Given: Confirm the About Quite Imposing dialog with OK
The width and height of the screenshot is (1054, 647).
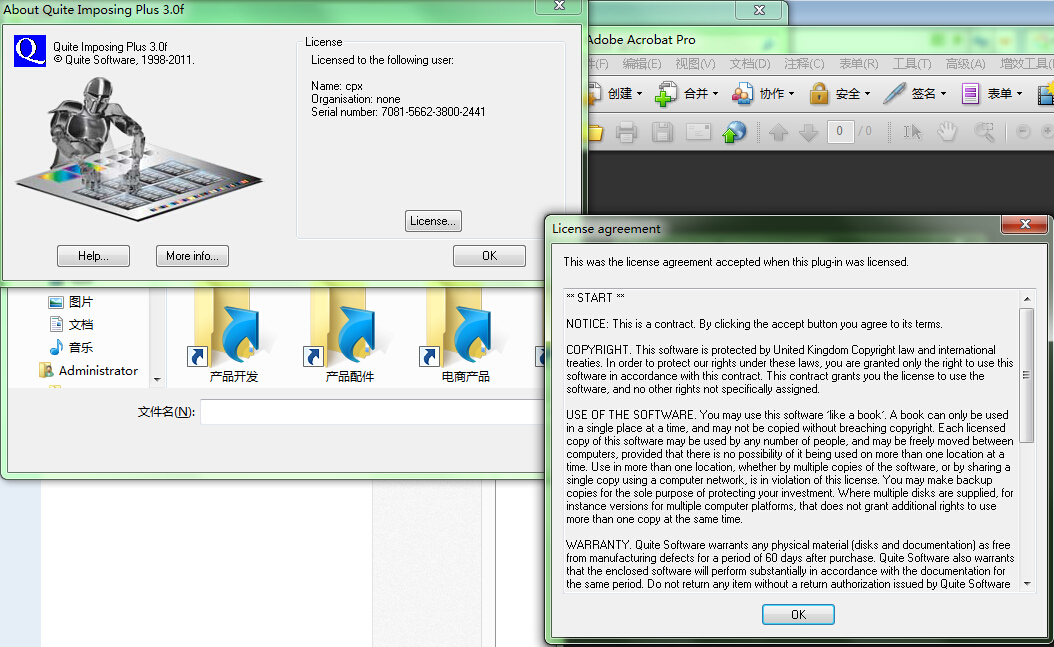Looking at the screenshot, I should coord(489,256).
